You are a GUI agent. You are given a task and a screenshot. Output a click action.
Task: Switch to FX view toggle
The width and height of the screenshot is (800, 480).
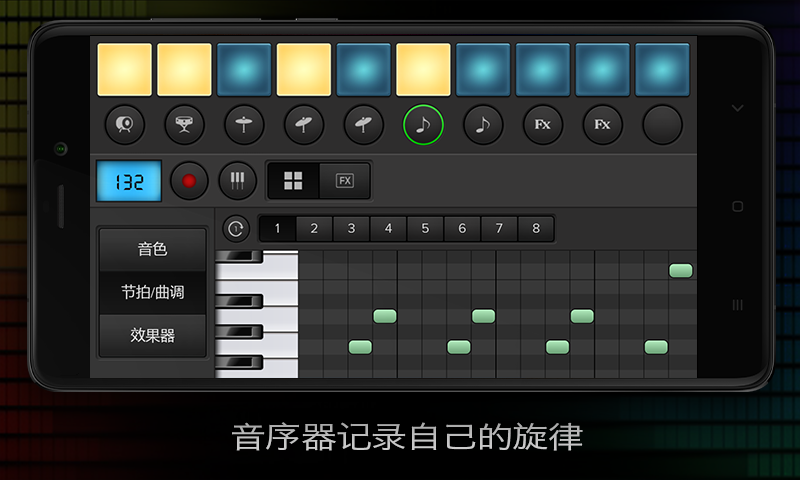(x=345, y=180)
